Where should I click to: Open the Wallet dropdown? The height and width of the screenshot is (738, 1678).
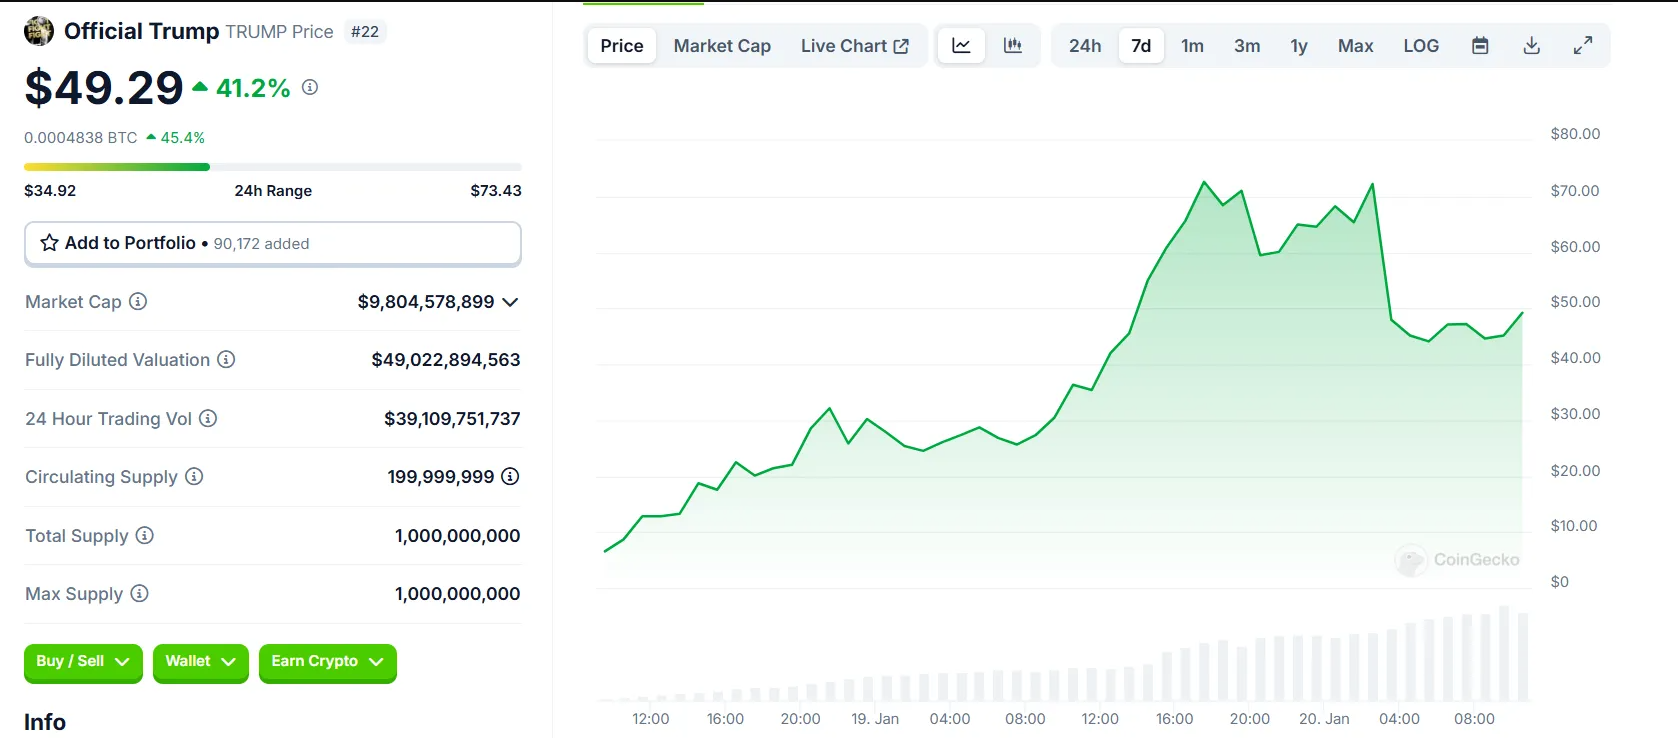pos(200,662)
